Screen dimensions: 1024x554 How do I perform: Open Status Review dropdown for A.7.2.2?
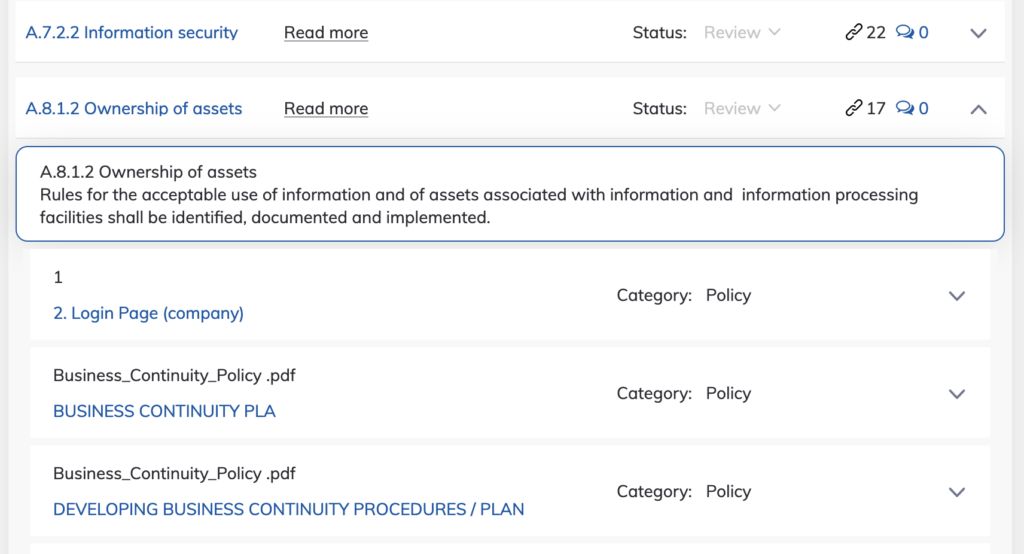point(742,32)
